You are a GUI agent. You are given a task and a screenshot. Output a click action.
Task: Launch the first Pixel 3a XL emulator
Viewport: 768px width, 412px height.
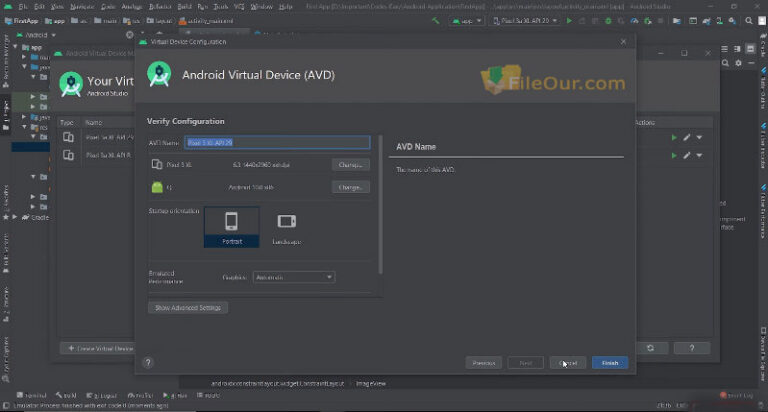tap(674, 138)
